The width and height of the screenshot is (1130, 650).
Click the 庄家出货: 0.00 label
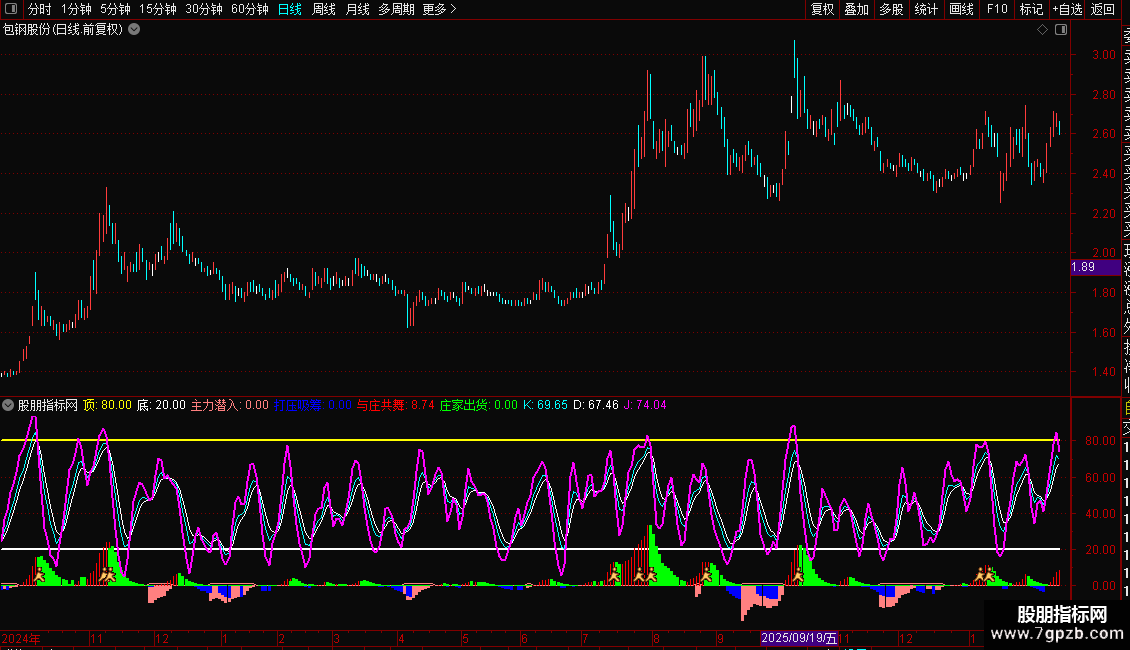(479, 405)
